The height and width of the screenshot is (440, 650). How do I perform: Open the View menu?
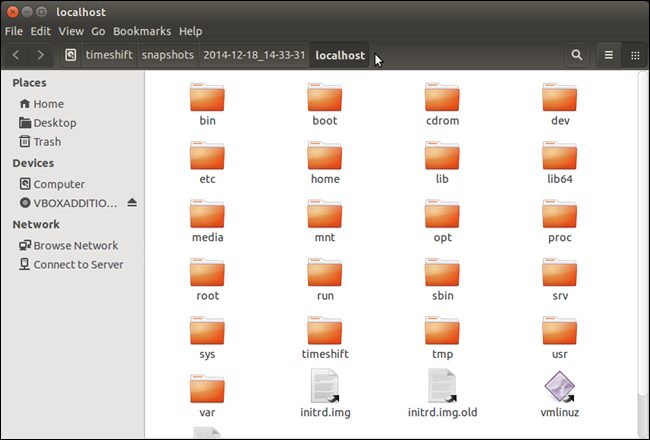tap(71, 31)
